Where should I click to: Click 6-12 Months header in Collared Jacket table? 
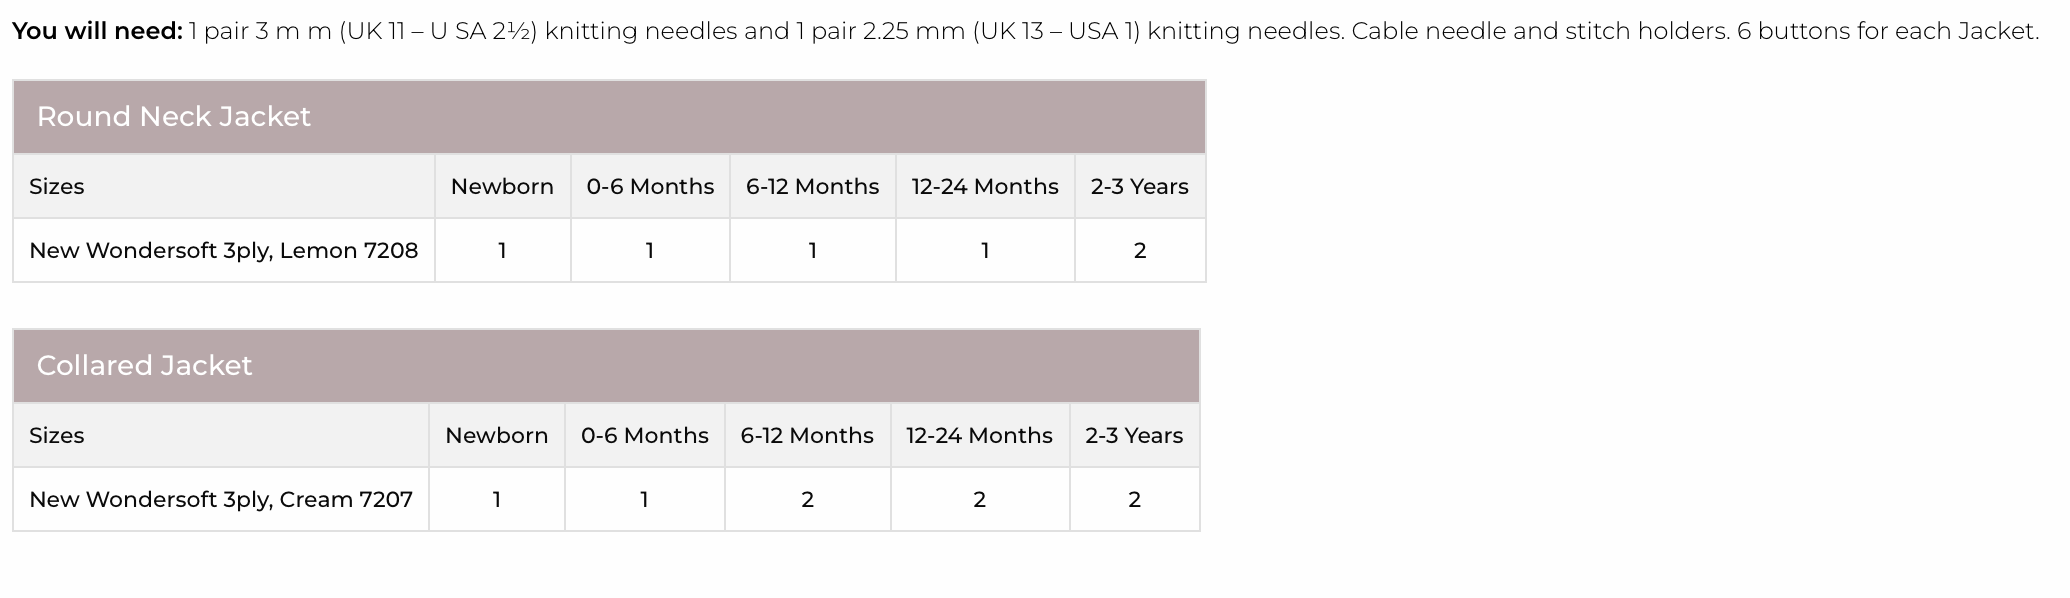[807, 436]
